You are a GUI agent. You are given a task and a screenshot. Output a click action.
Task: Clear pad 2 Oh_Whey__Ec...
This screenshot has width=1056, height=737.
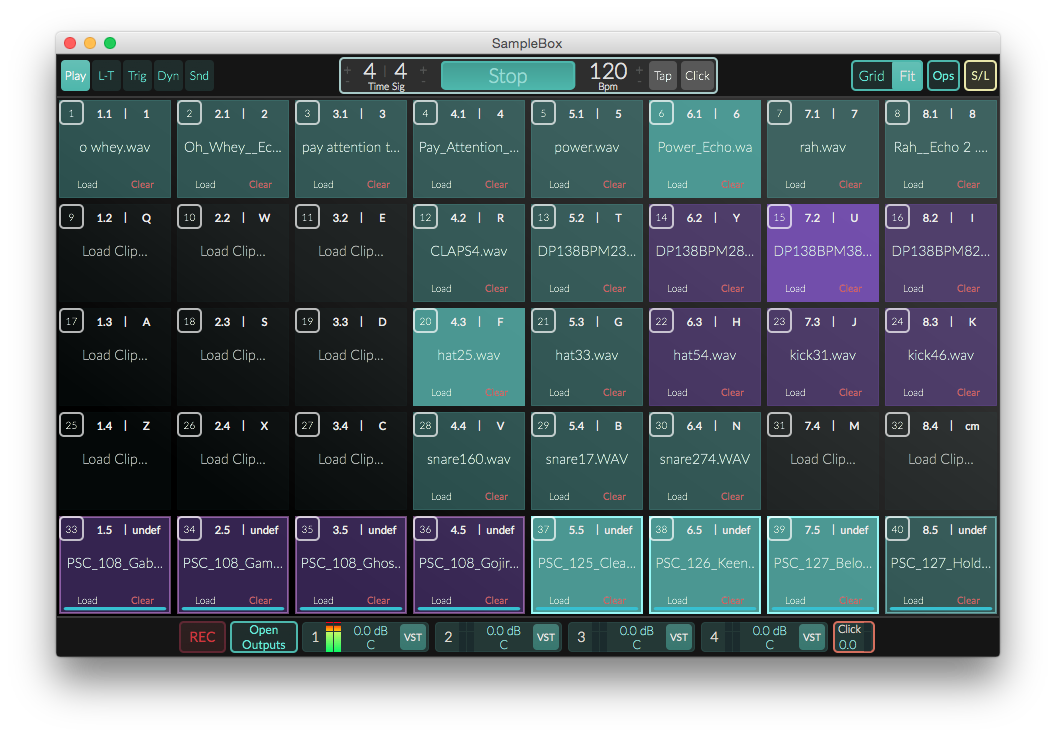260,185
